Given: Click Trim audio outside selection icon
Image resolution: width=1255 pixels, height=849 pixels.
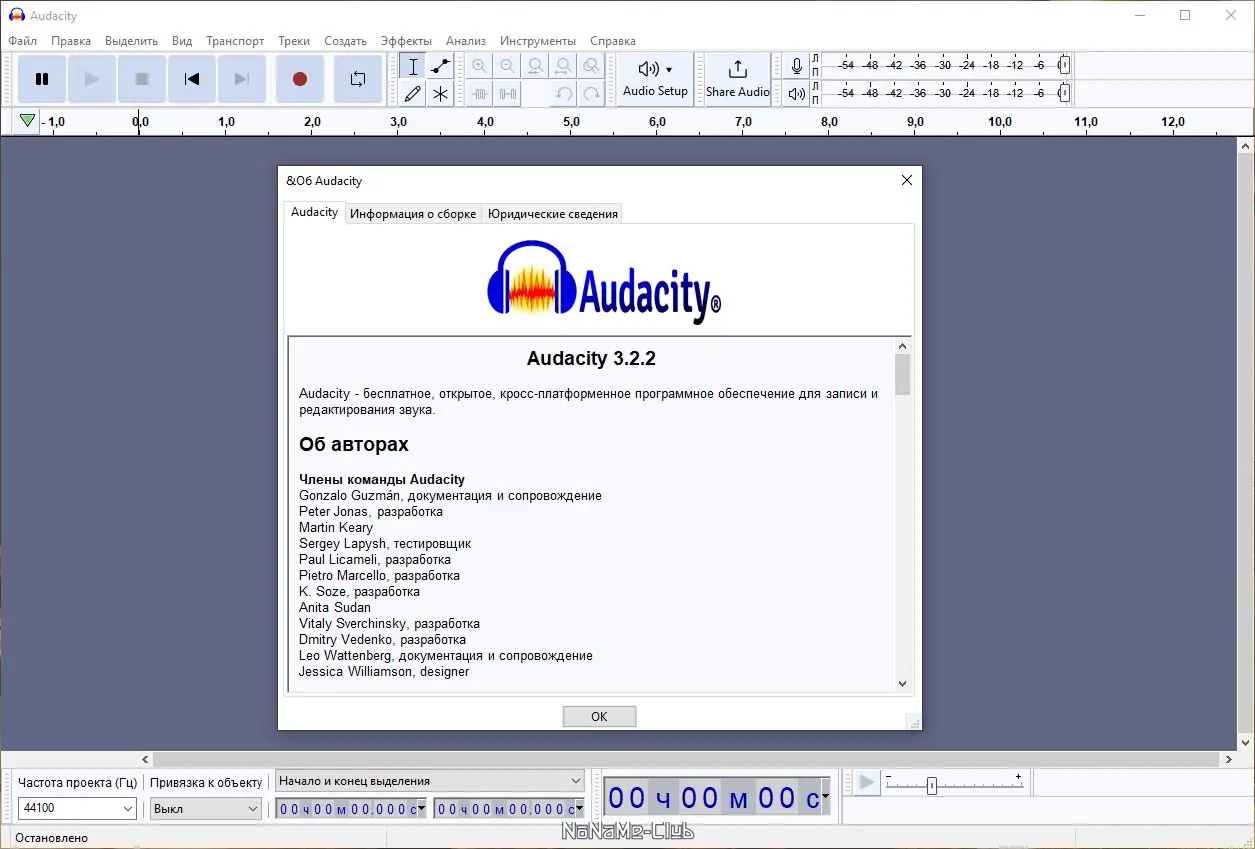Looking at the screenshot, I should point(480,94).
